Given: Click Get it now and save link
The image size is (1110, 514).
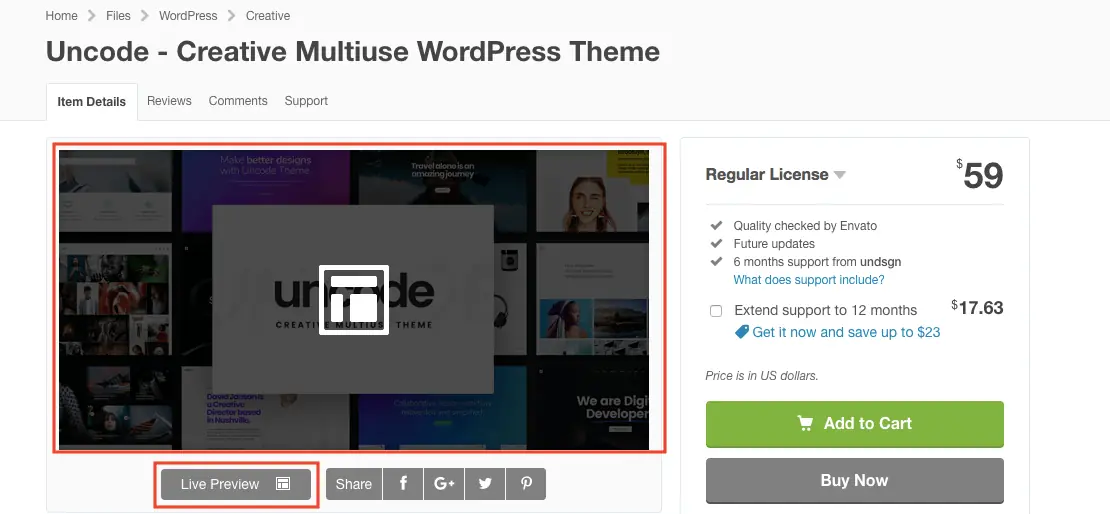Looking at the screenshot, I should coord(846,332).
